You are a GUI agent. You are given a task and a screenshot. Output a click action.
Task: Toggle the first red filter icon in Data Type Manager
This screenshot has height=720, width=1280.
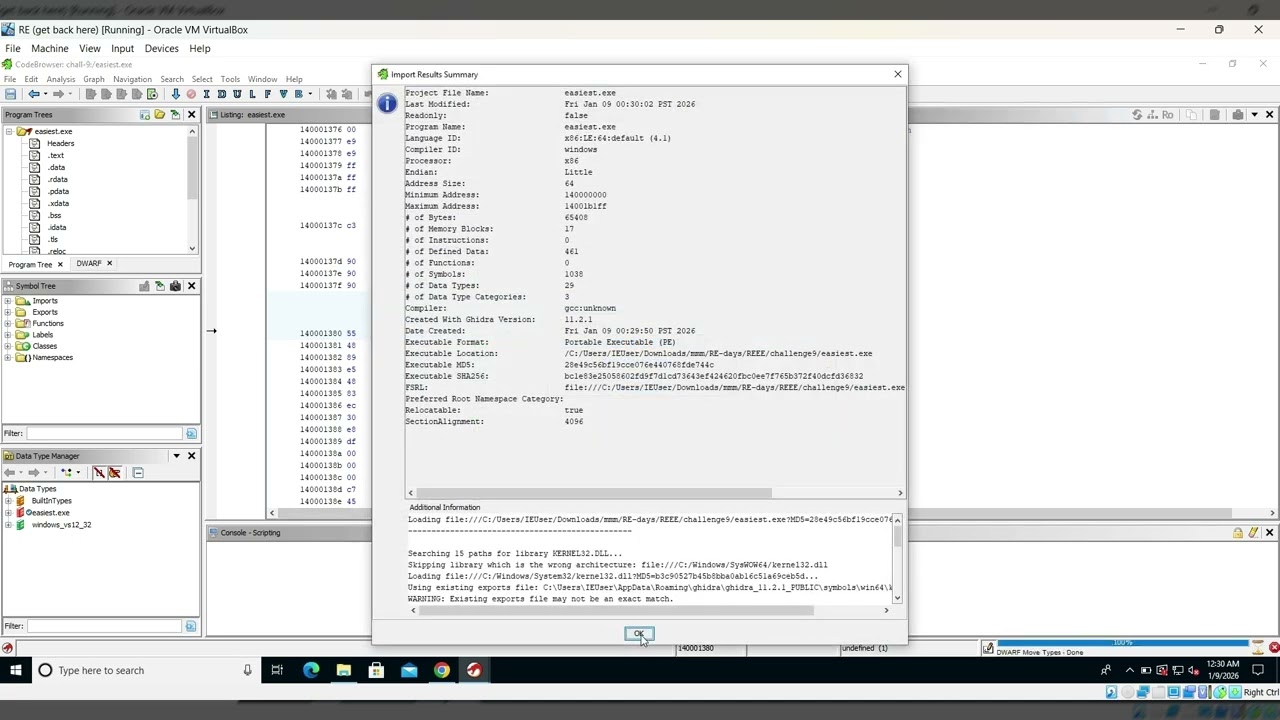(99, 473)
